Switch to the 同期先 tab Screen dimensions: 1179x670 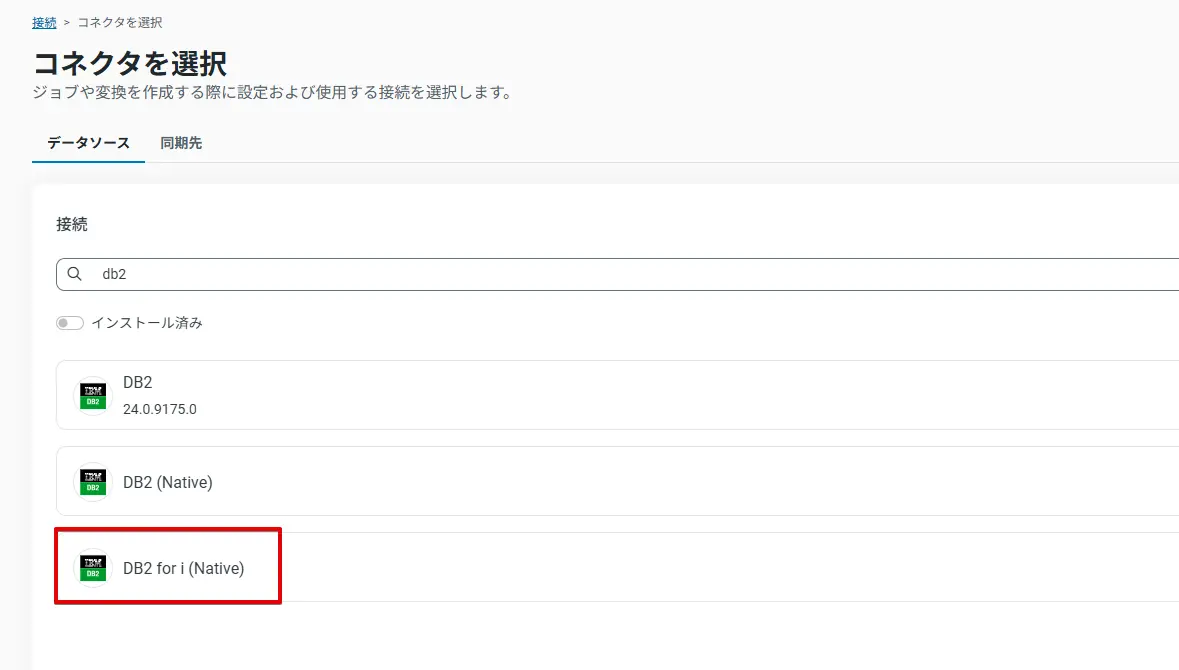point(181,143)
